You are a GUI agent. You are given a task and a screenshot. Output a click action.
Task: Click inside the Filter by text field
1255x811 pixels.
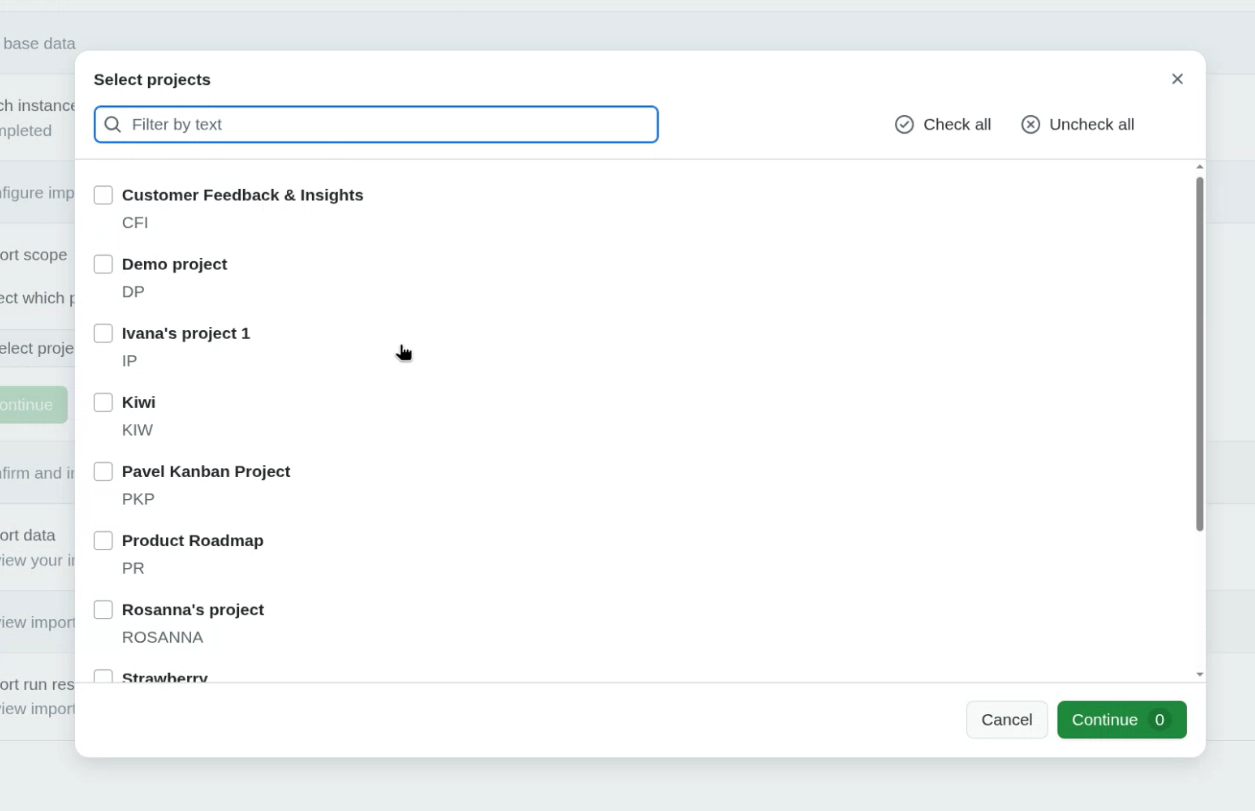pos(375,124)
